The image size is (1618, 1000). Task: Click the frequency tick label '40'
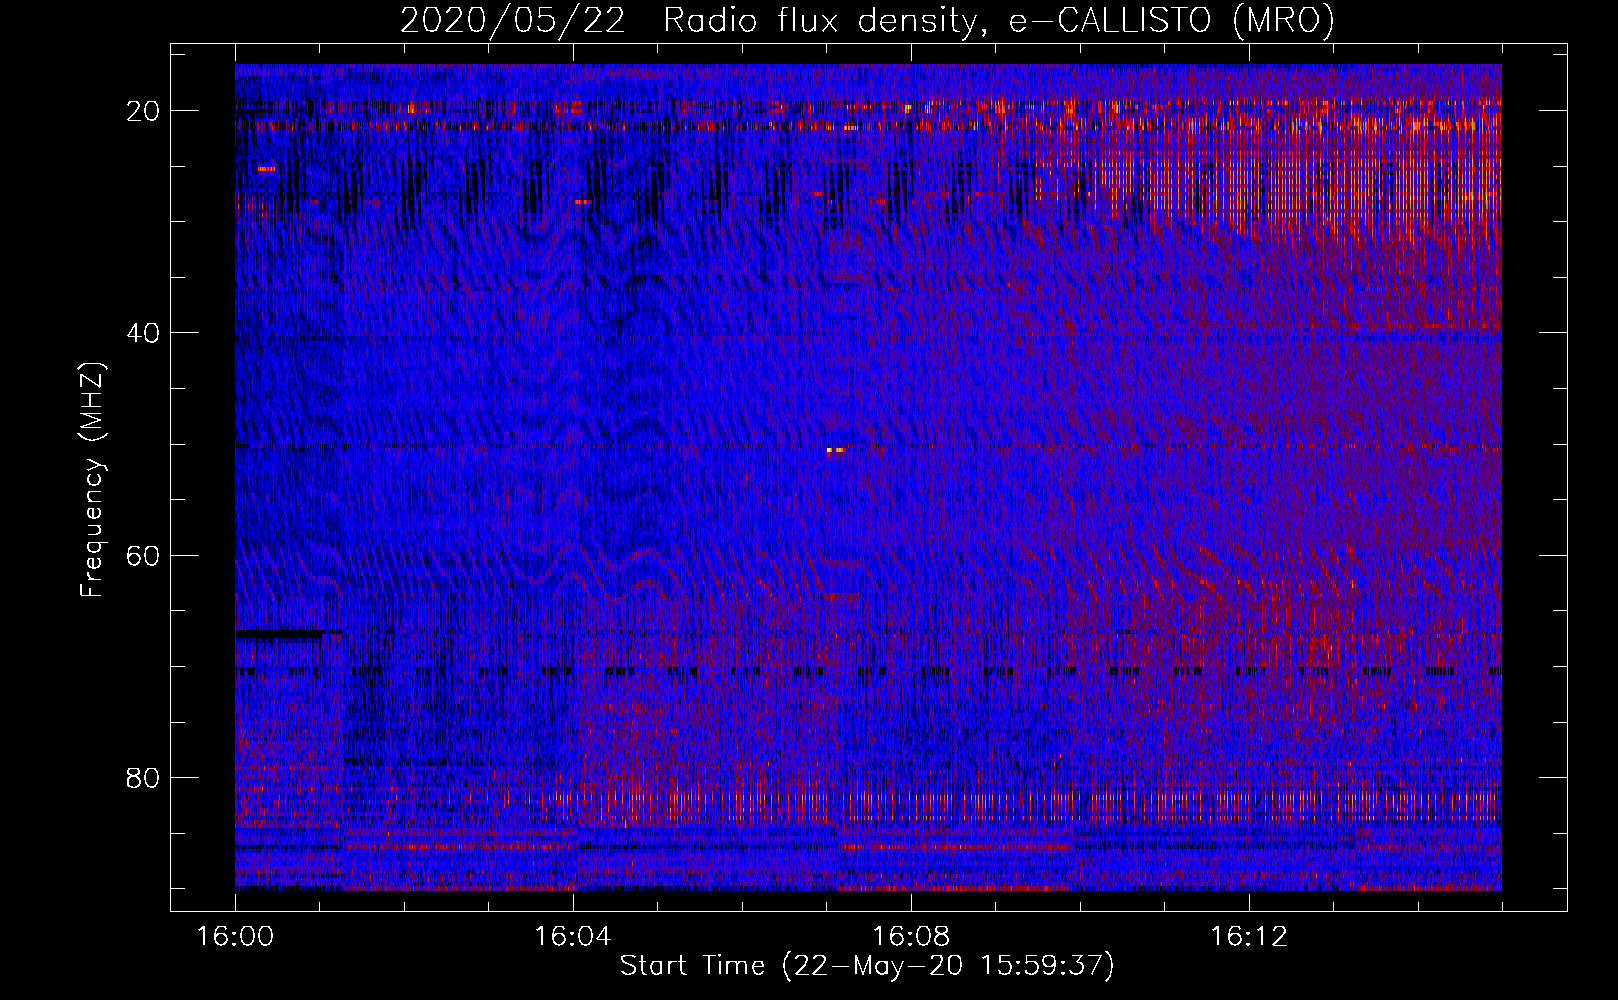pyautogui.click(x=144, y=333)
